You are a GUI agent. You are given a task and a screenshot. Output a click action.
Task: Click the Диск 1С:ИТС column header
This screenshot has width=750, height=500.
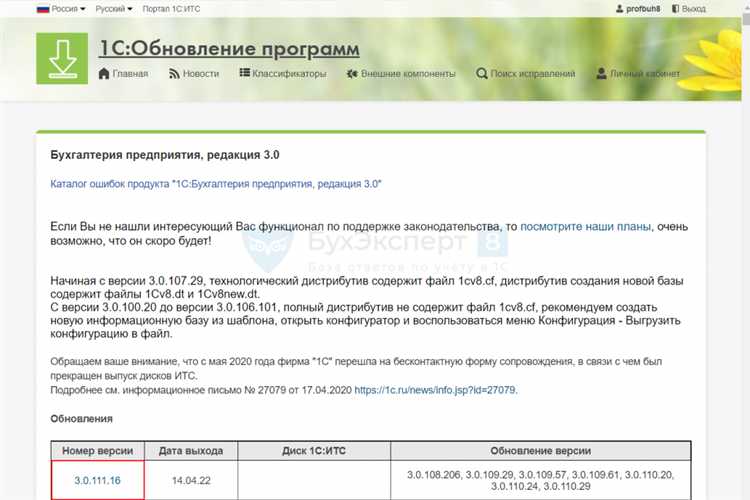coord(314,451)
